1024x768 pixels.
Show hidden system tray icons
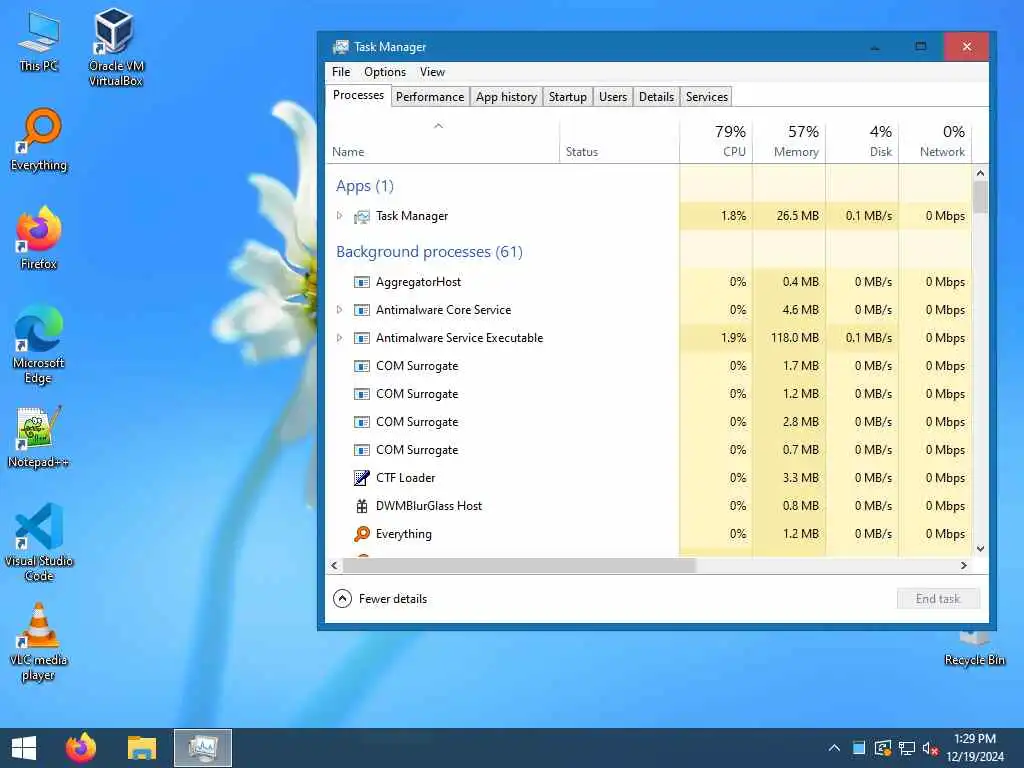point(834,748)
